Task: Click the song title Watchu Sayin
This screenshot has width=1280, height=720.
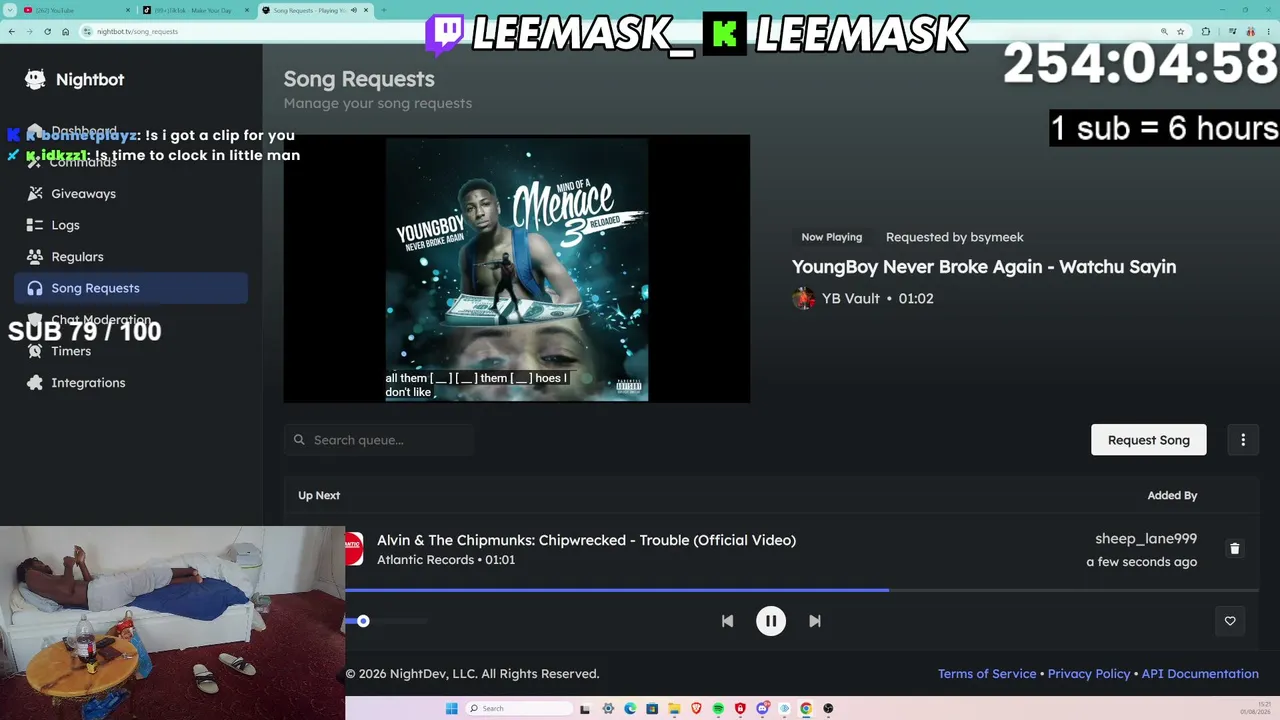Action: click(984, 267)
